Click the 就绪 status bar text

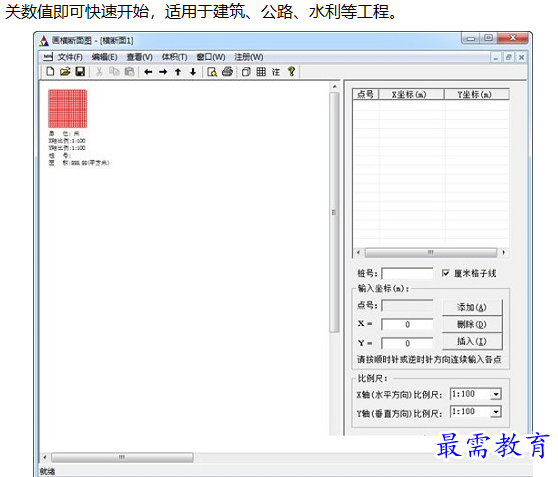pyautogui.click(x=47, y=472)
